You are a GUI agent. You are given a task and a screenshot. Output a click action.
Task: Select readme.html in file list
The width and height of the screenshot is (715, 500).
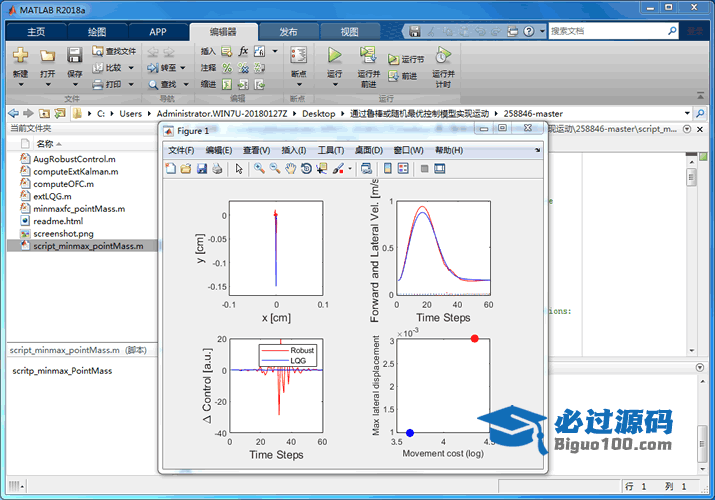click(x=58, y=221)
